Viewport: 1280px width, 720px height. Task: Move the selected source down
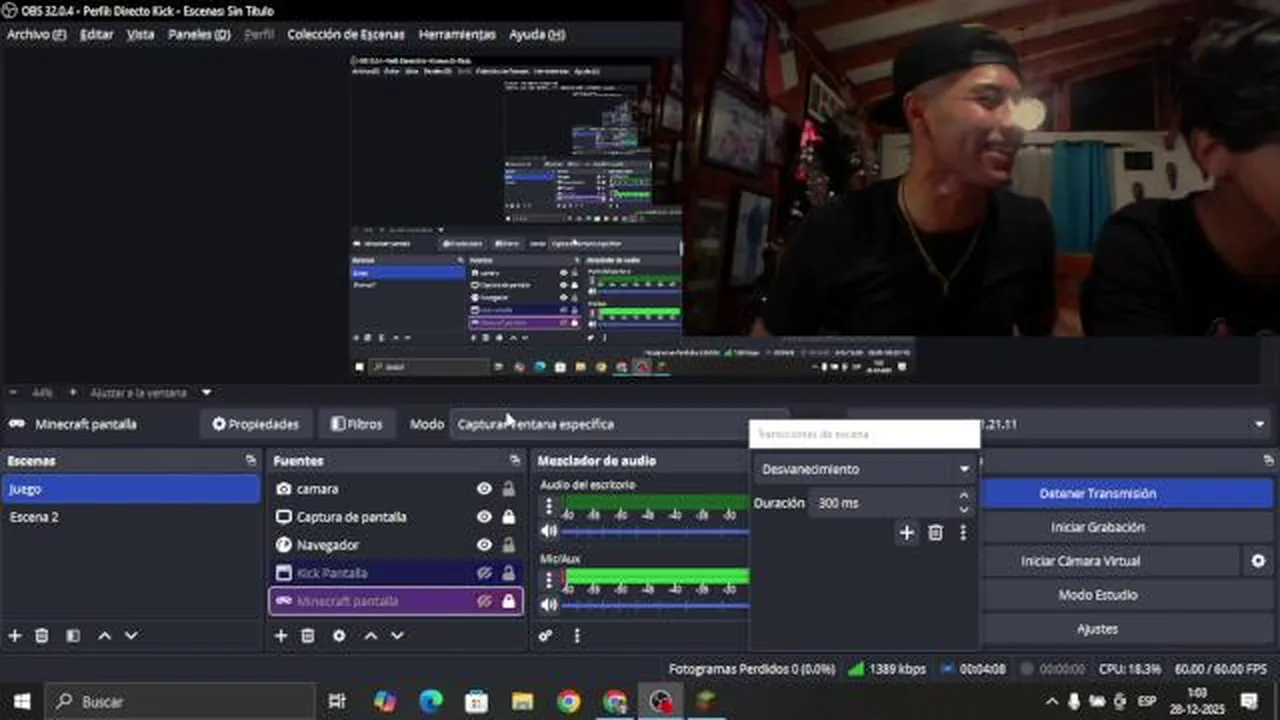click(x=397, y=636)
